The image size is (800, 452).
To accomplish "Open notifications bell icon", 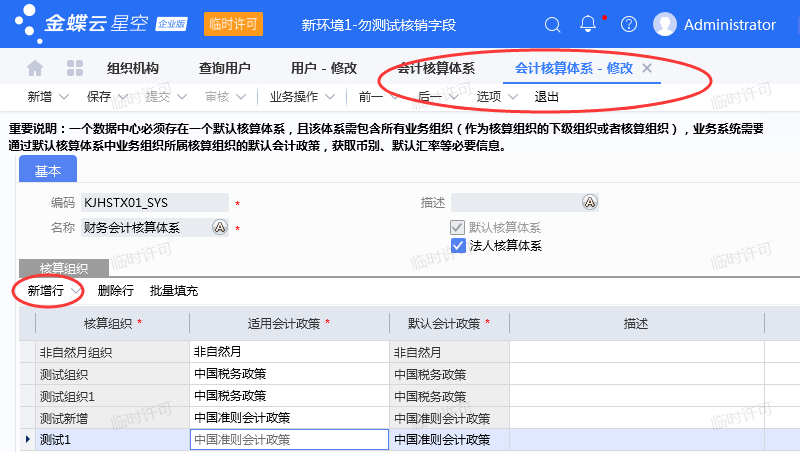I will click(x=588, y=24).
